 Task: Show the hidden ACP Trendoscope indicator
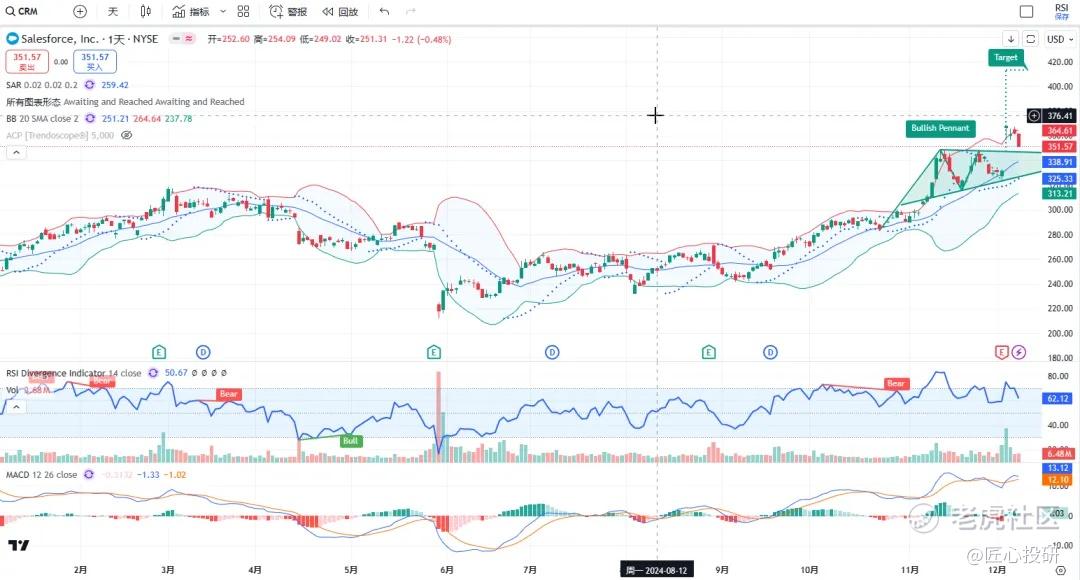[127, 135]
